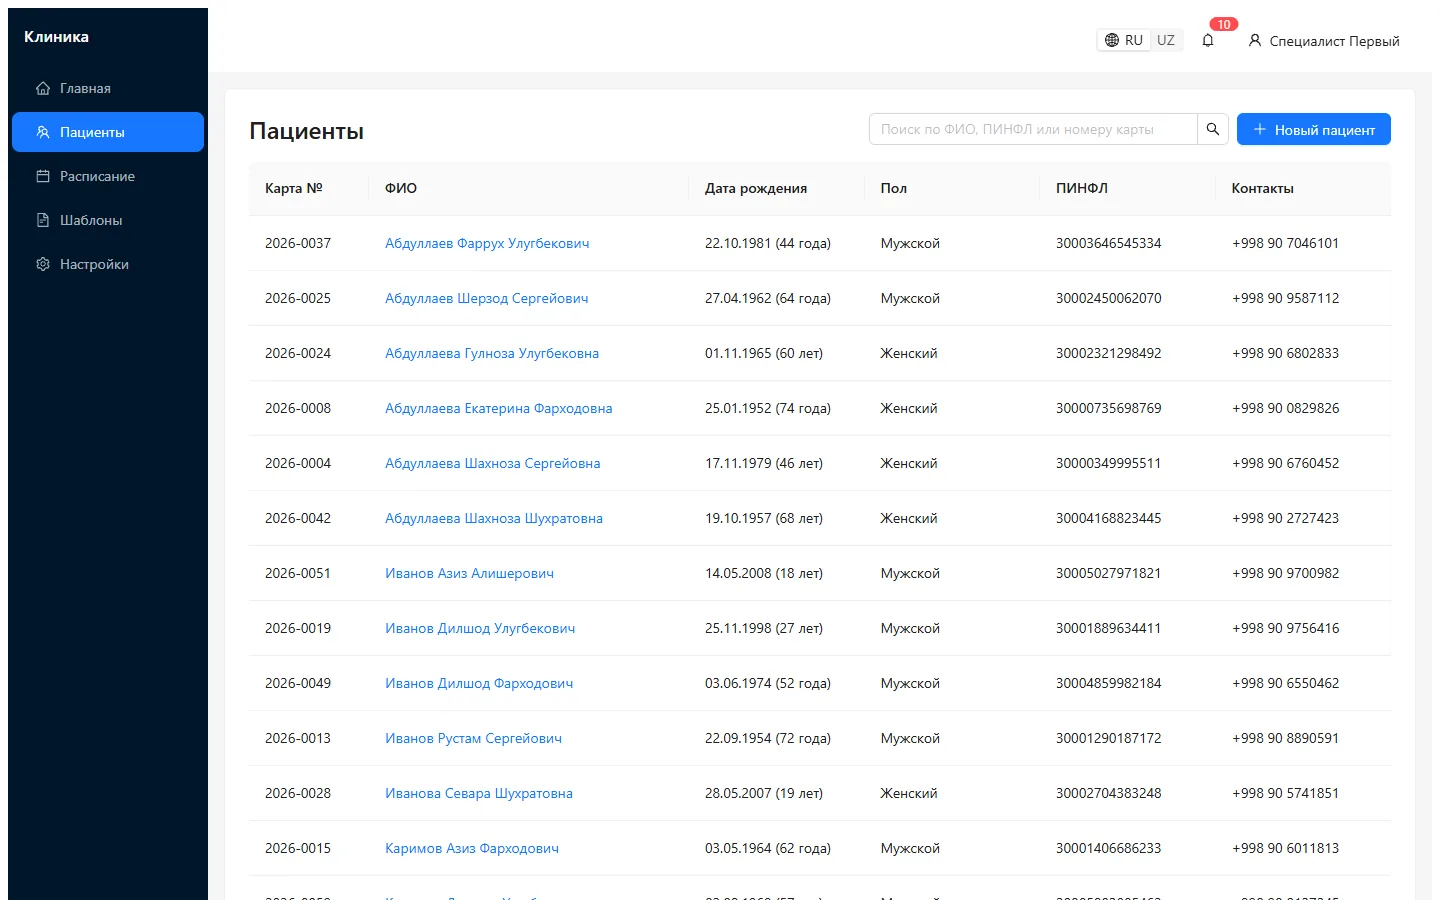Image resolution: width=1440 pixels, height=900 pixels.
Task: Open Настройки in the sidebar
Action: pos(108,264)
